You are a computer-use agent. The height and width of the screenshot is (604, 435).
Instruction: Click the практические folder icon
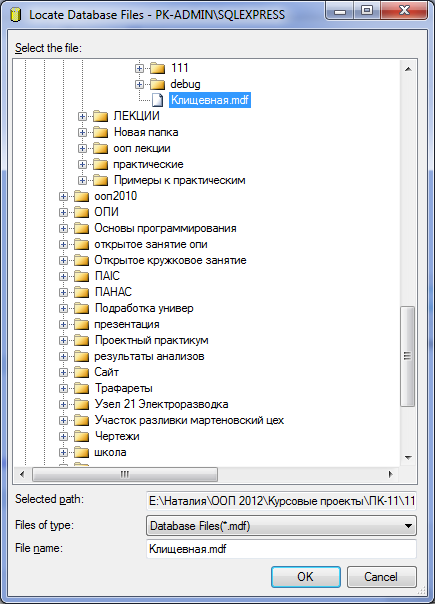(100, 164)
